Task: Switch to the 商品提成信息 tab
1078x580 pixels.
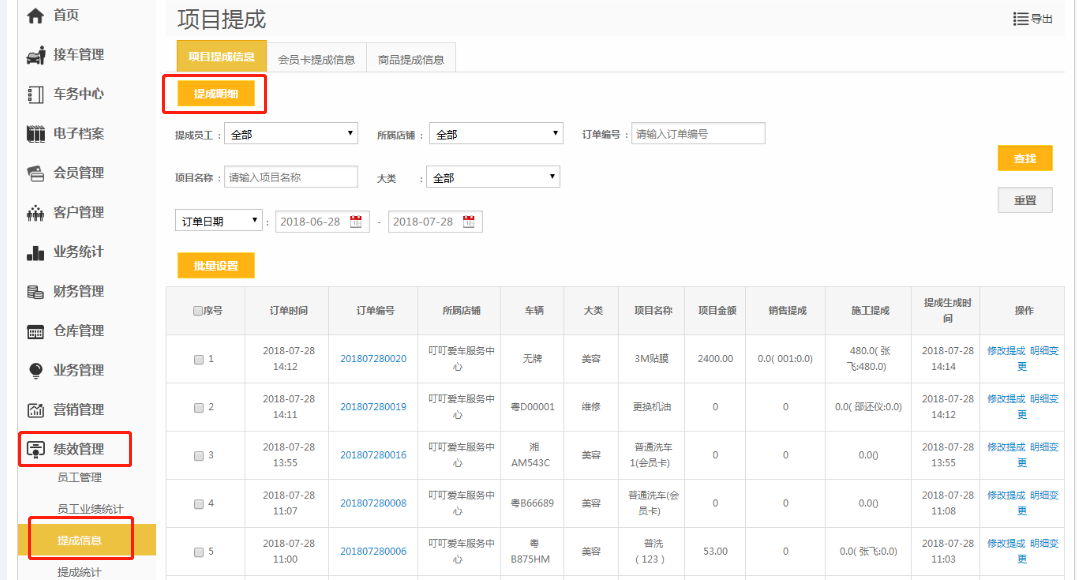Action: (411, 59)
